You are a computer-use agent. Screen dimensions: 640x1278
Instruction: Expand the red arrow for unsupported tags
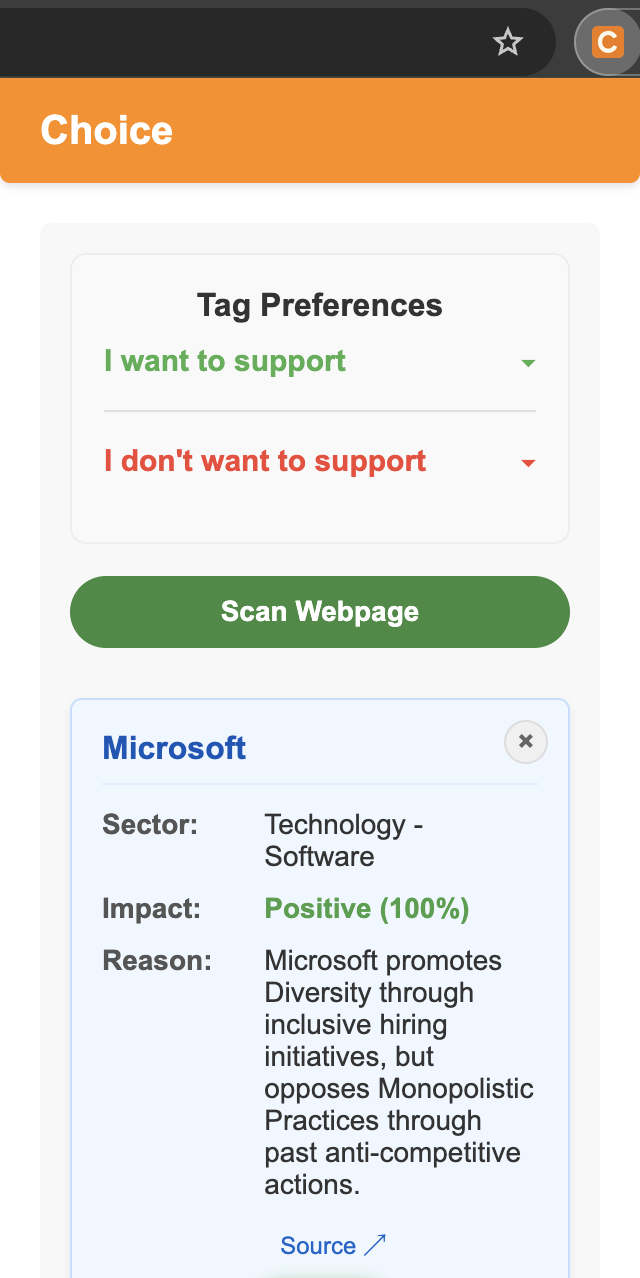pos(529,463)
